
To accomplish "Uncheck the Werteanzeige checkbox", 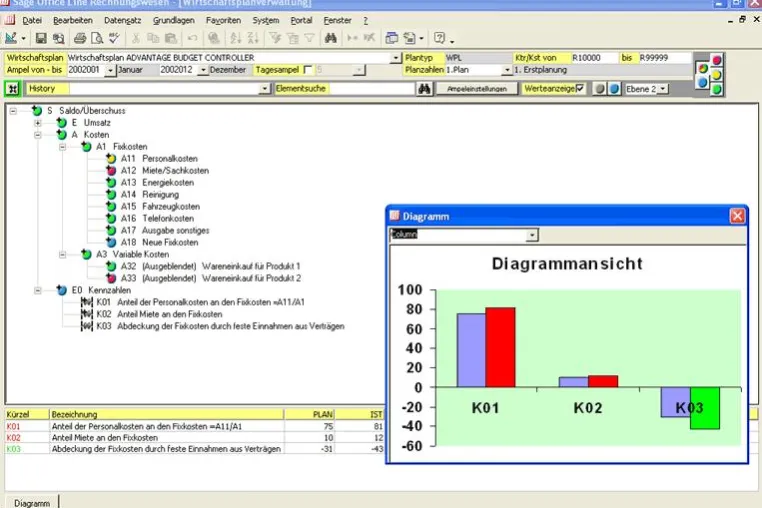I will click(x=580, y=88).
